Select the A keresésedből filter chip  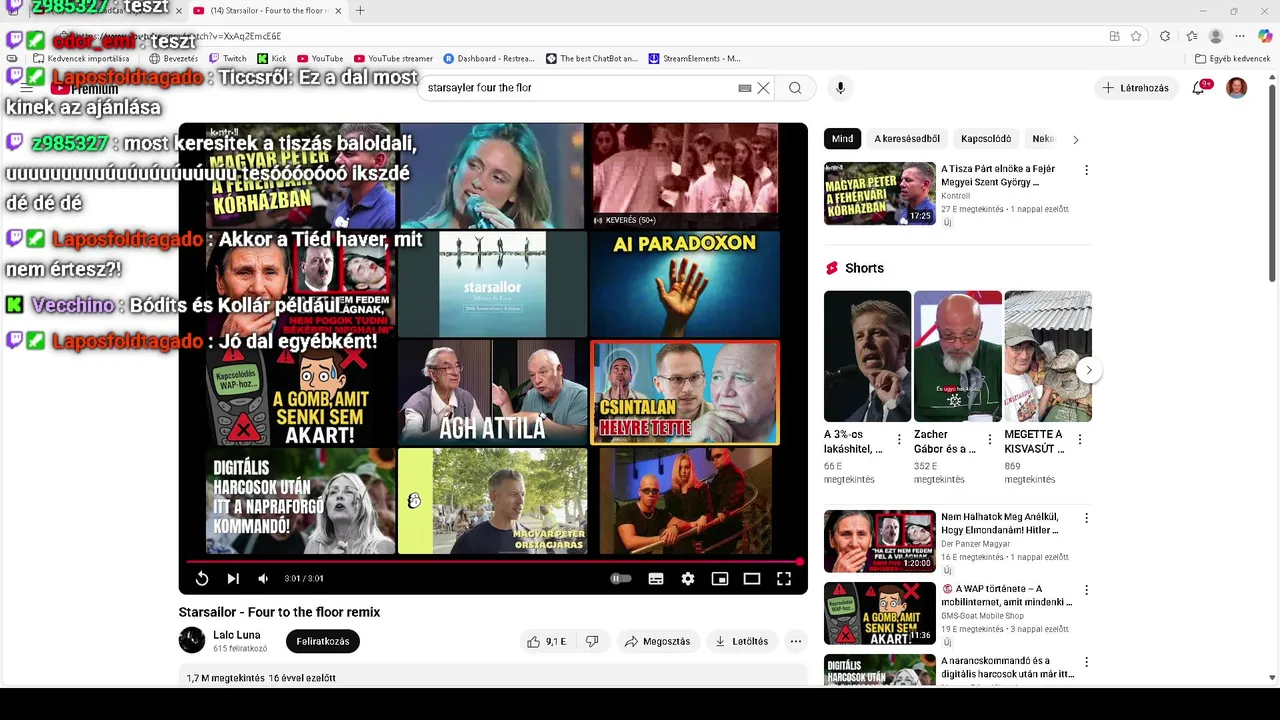[907, 139]
